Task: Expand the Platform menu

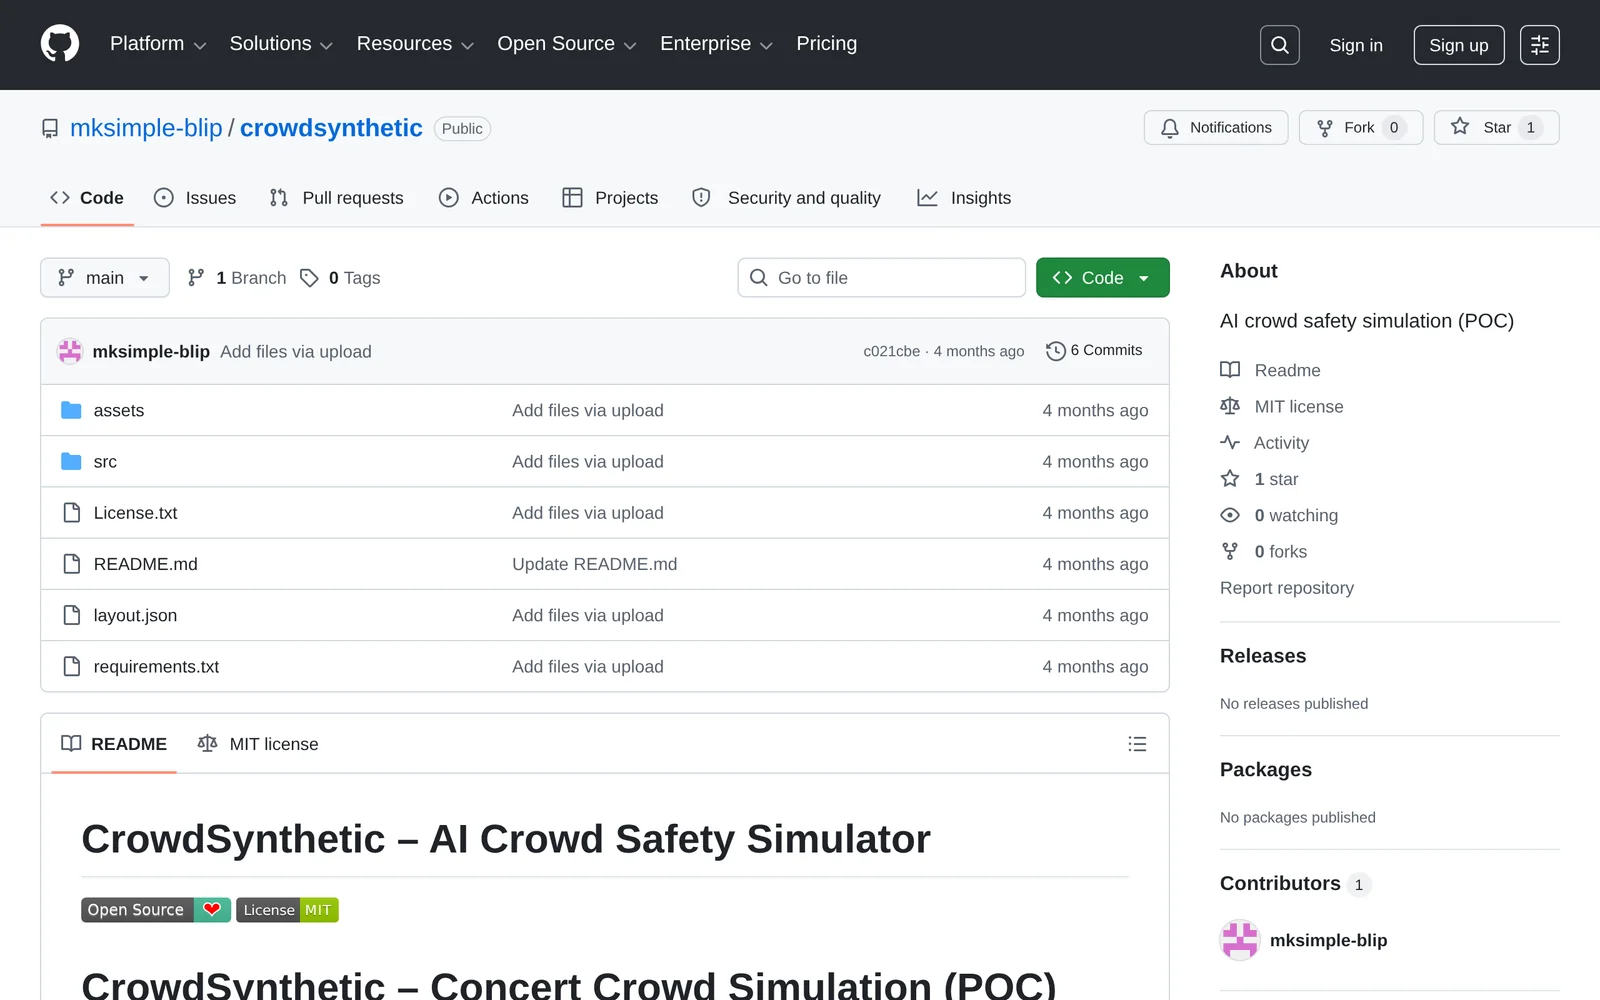Action: tap(157, 44)
